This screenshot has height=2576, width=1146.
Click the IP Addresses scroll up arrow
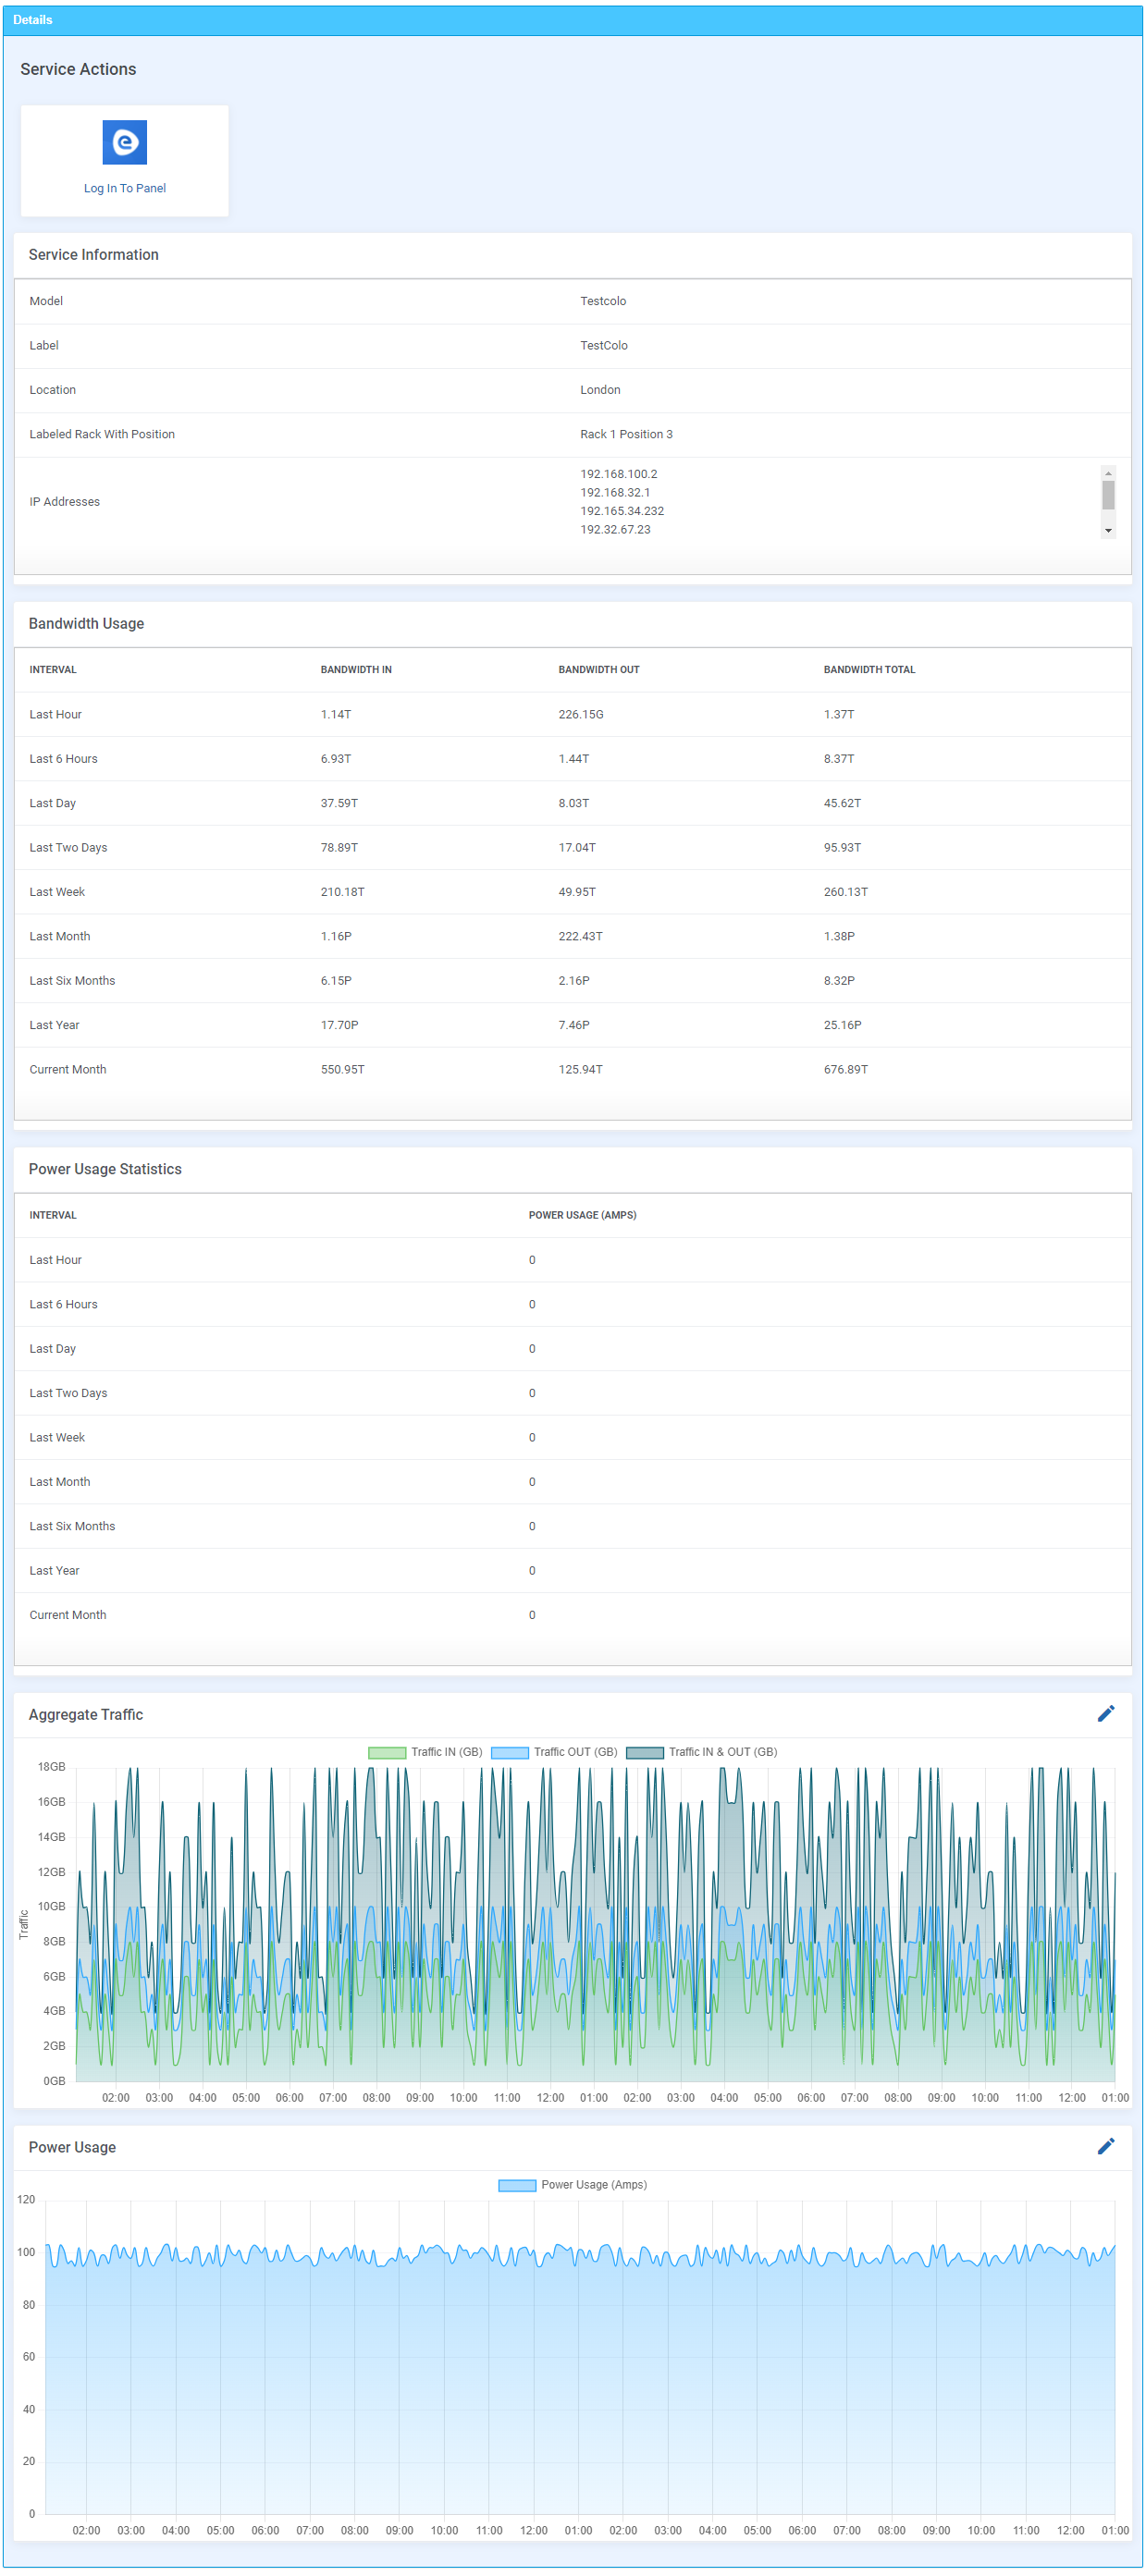click(1107, 473)
